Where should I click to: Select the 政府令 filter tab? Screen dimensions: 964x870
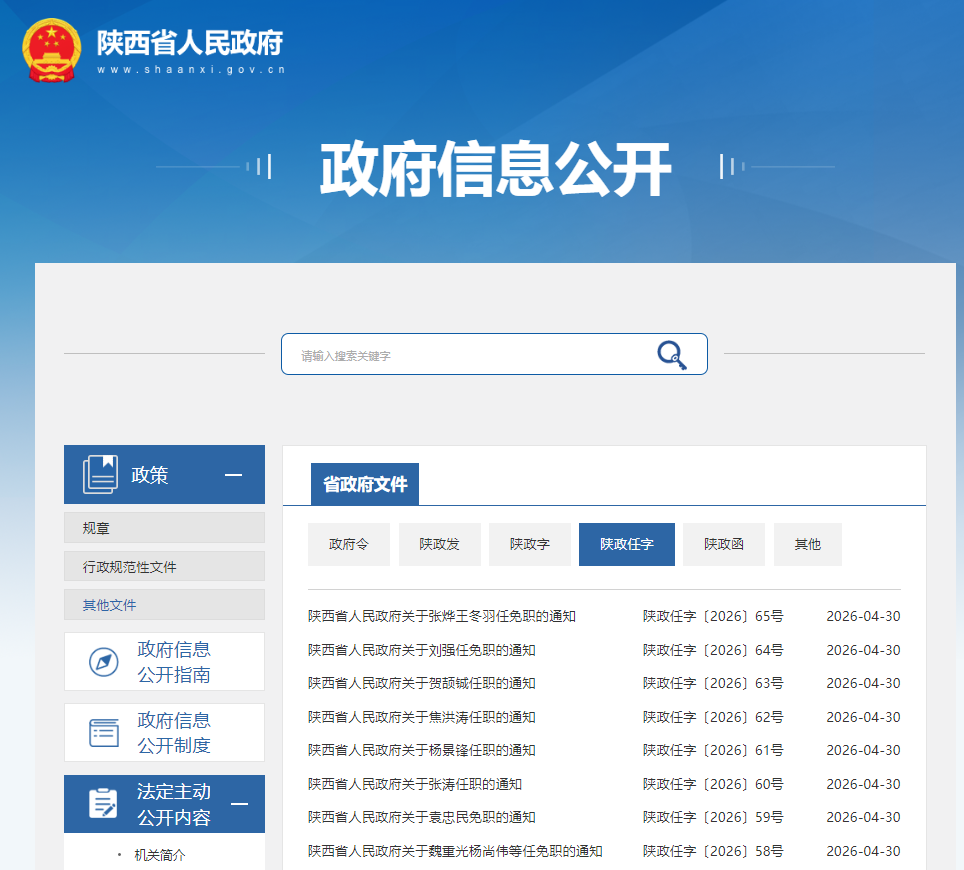[x=348, y=544]
